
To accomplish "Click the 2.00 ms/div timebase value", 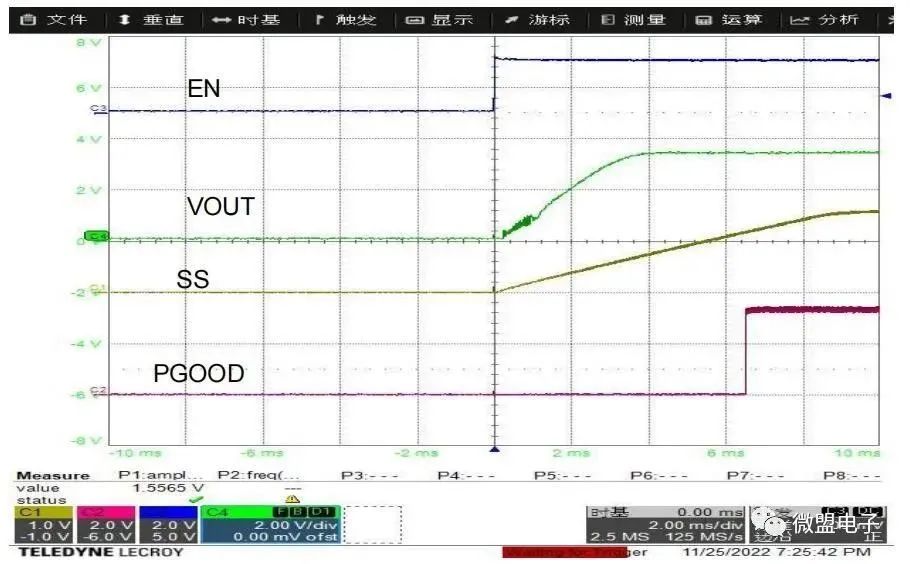I will point(695,525).
